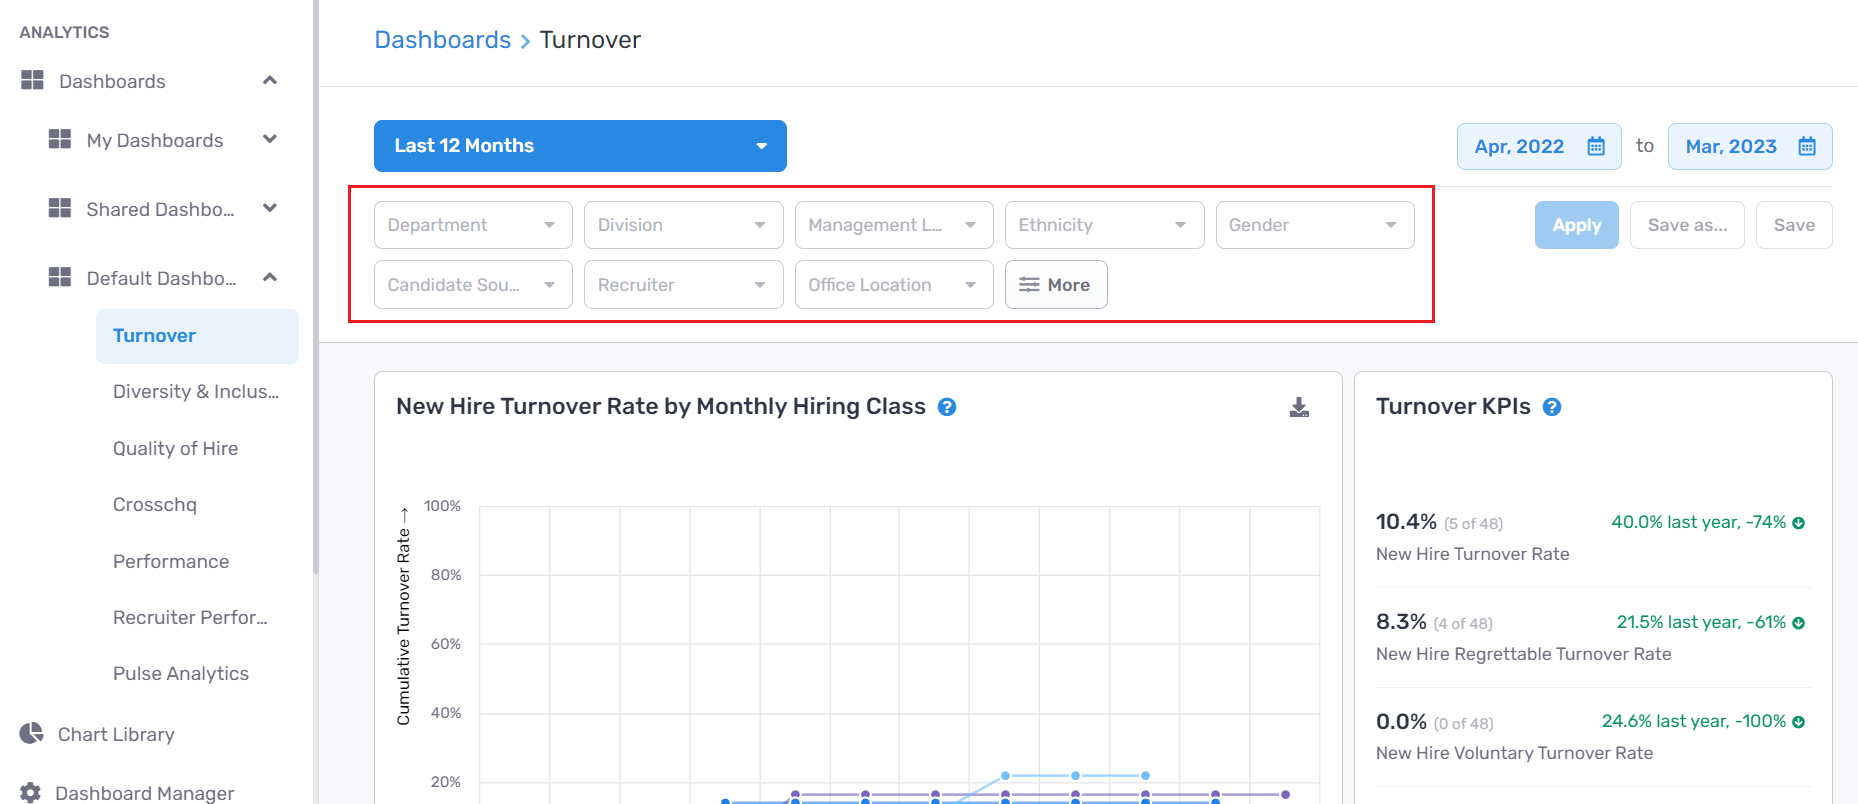
Task: Open the Candidate Source filter dropdown
Action: [x=473, y=285]
